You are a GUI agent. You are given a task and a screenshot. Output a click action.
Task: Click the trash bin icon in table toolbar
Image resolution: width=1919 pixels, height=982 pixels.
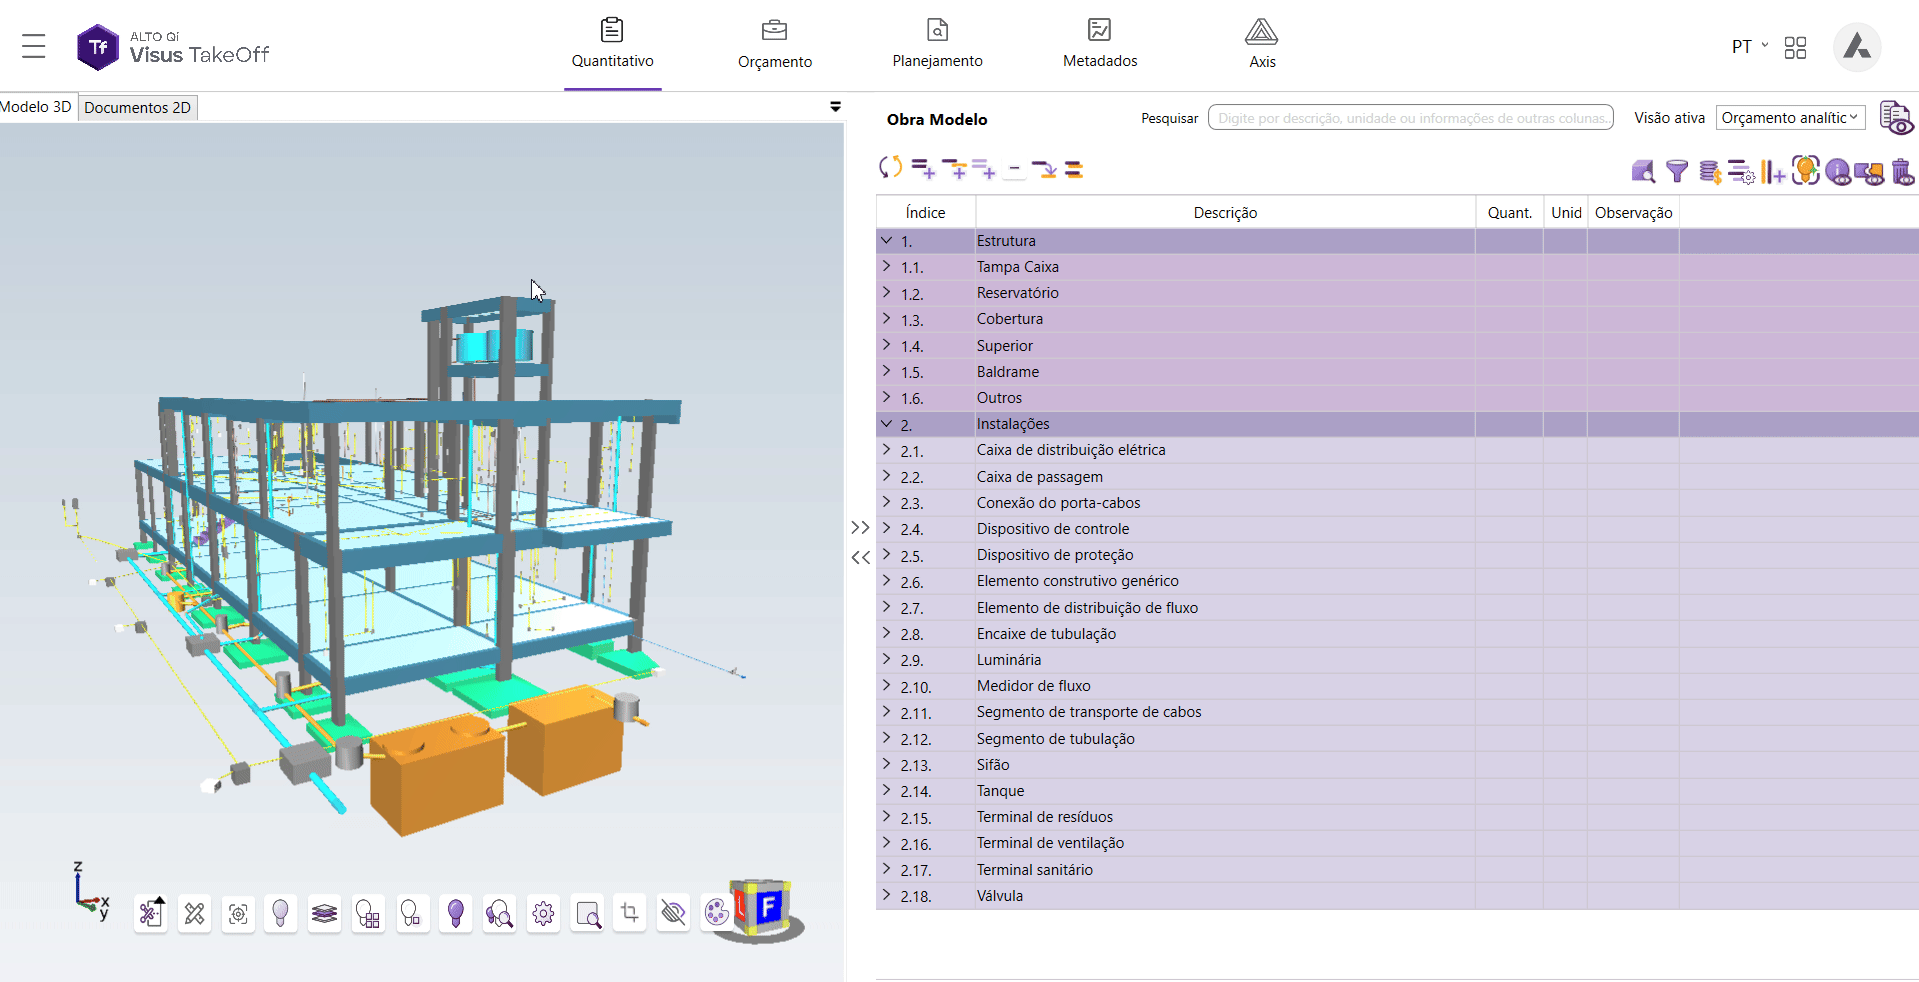[x=1902, y=172]
